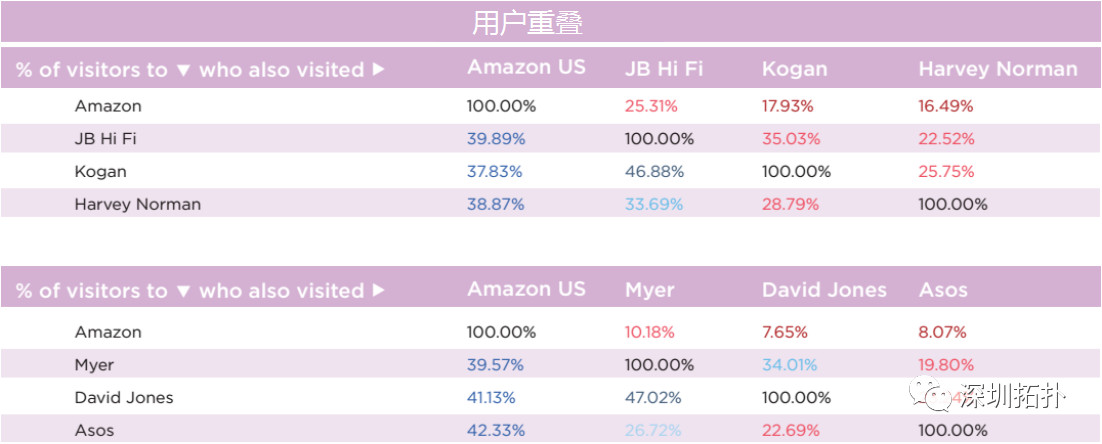Image resolution: width=1102 pixels, height=444 pixels.
Task: Click the down triangle in second table header
Action: (183, 291)
